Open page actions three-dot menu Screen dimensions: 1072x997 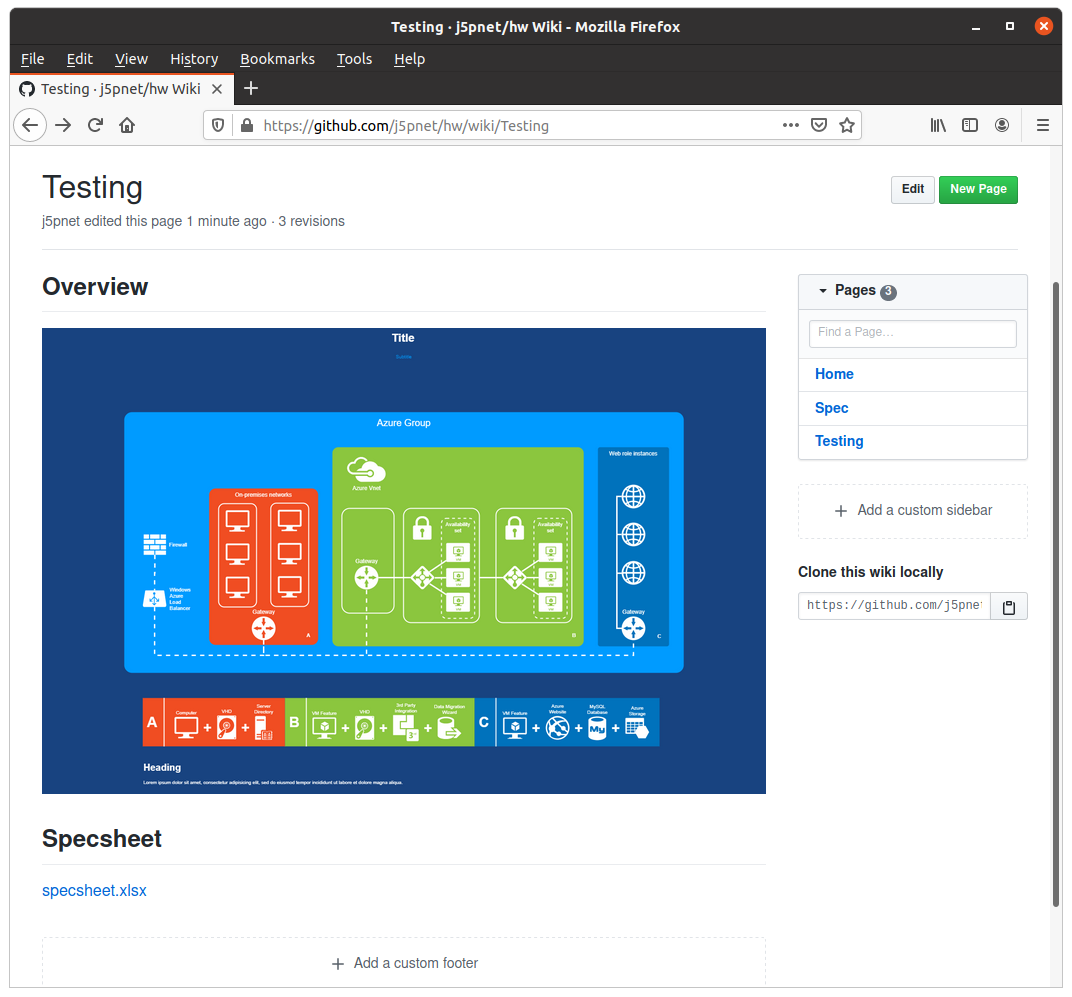(790, 125)
